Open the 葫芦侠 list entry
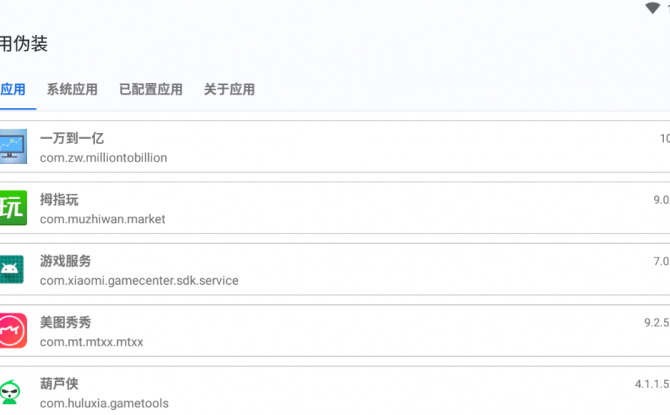The height and width of the screenshot is (415, 670). coord(335,391)
